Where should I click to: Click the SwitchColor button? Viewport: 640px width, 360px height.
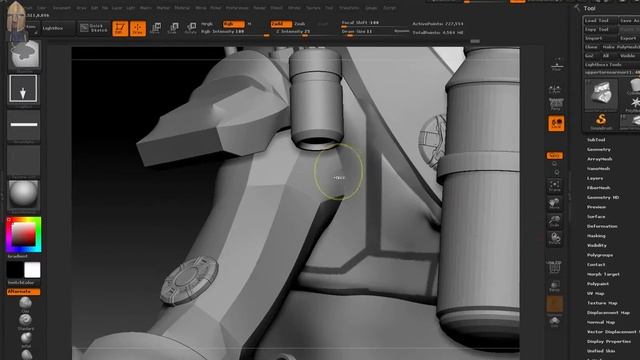click(x=23, y=282)
